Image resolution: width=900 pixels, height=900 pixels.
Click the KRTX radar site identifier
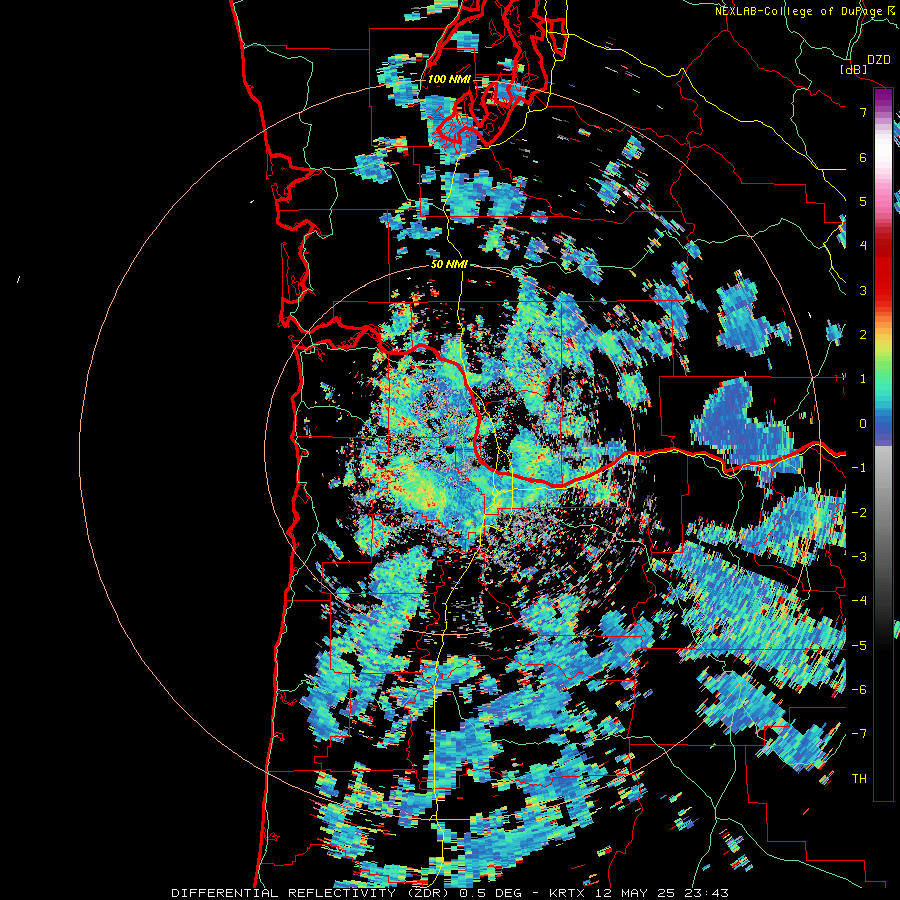569,893
